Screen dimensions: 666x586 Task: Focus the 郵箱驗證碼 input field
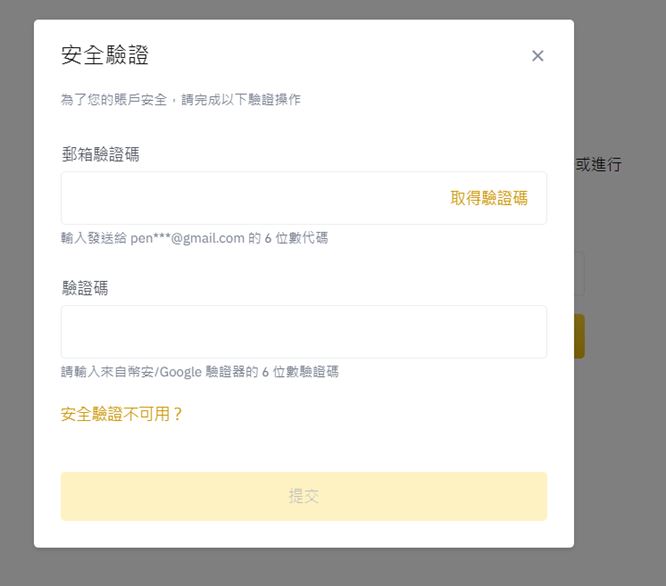(x=250, y=198)
